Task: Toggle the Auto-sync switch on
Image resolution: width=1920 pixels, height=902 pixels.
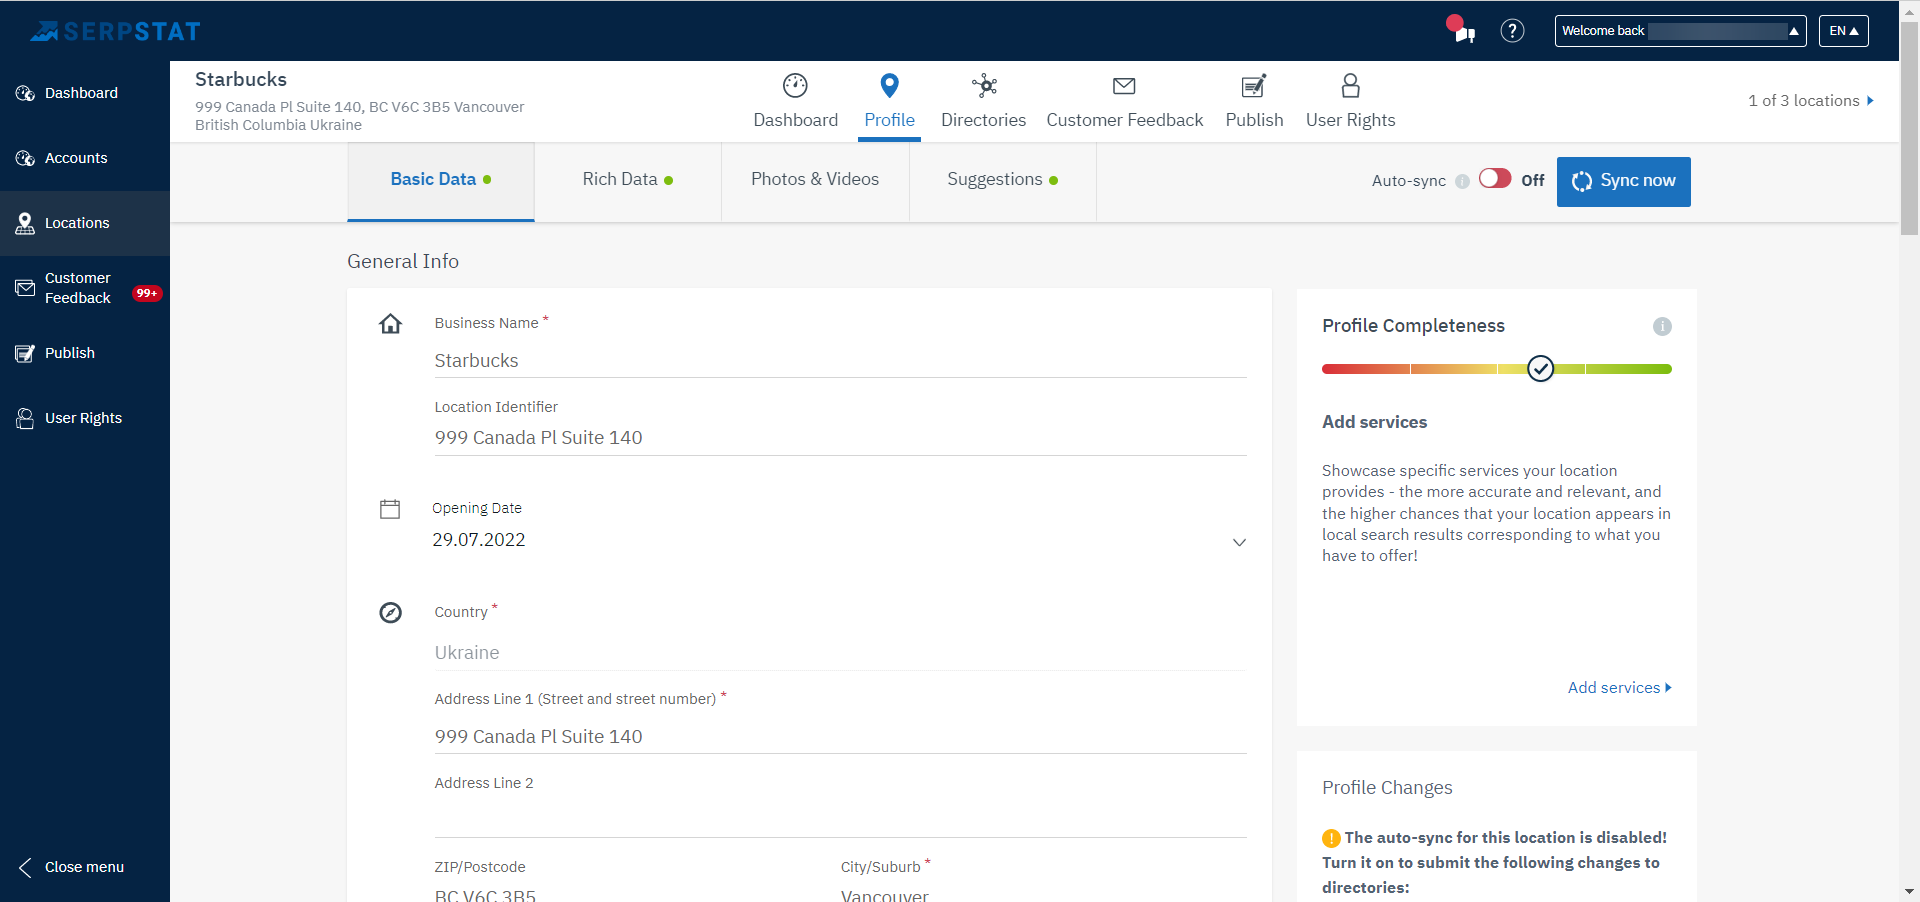Action: click(1495, 178)
